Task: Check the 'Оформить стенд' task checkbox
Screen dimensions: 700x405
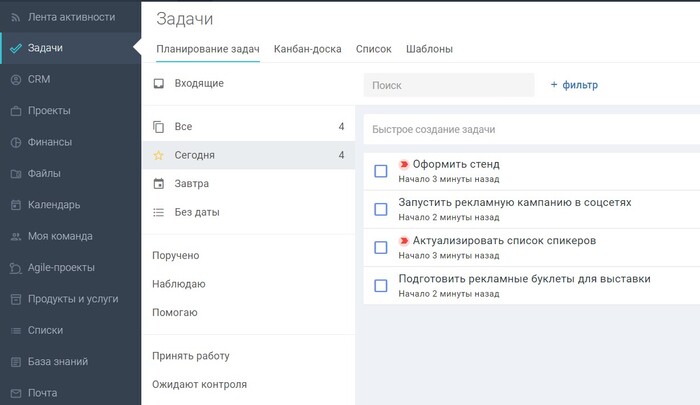Action: tap(380, 171)
